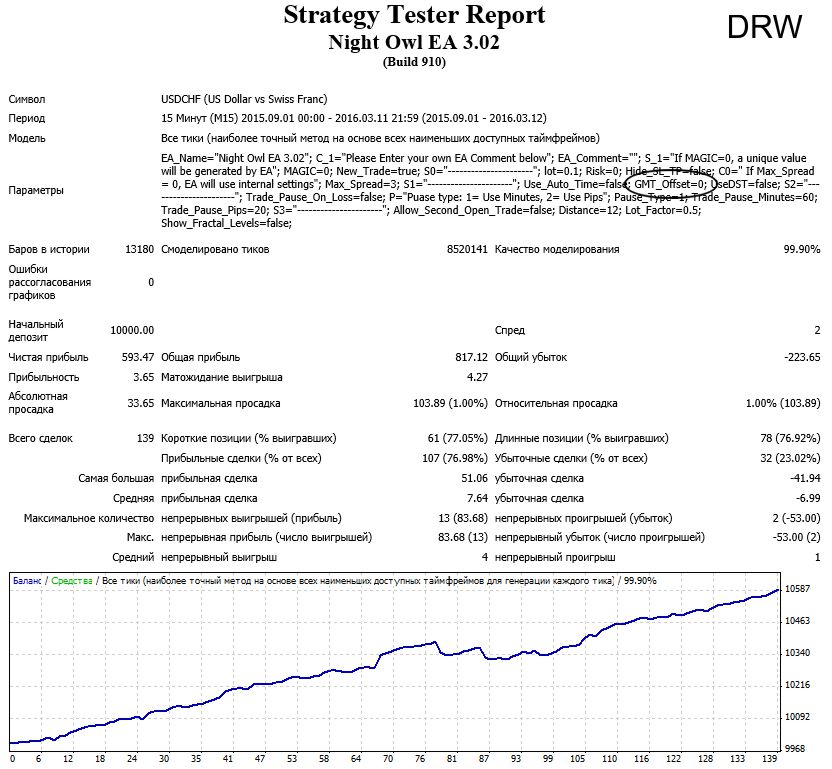
Task: Select the period value starting '15 Минут (M15)'
Action: point(353,118)
